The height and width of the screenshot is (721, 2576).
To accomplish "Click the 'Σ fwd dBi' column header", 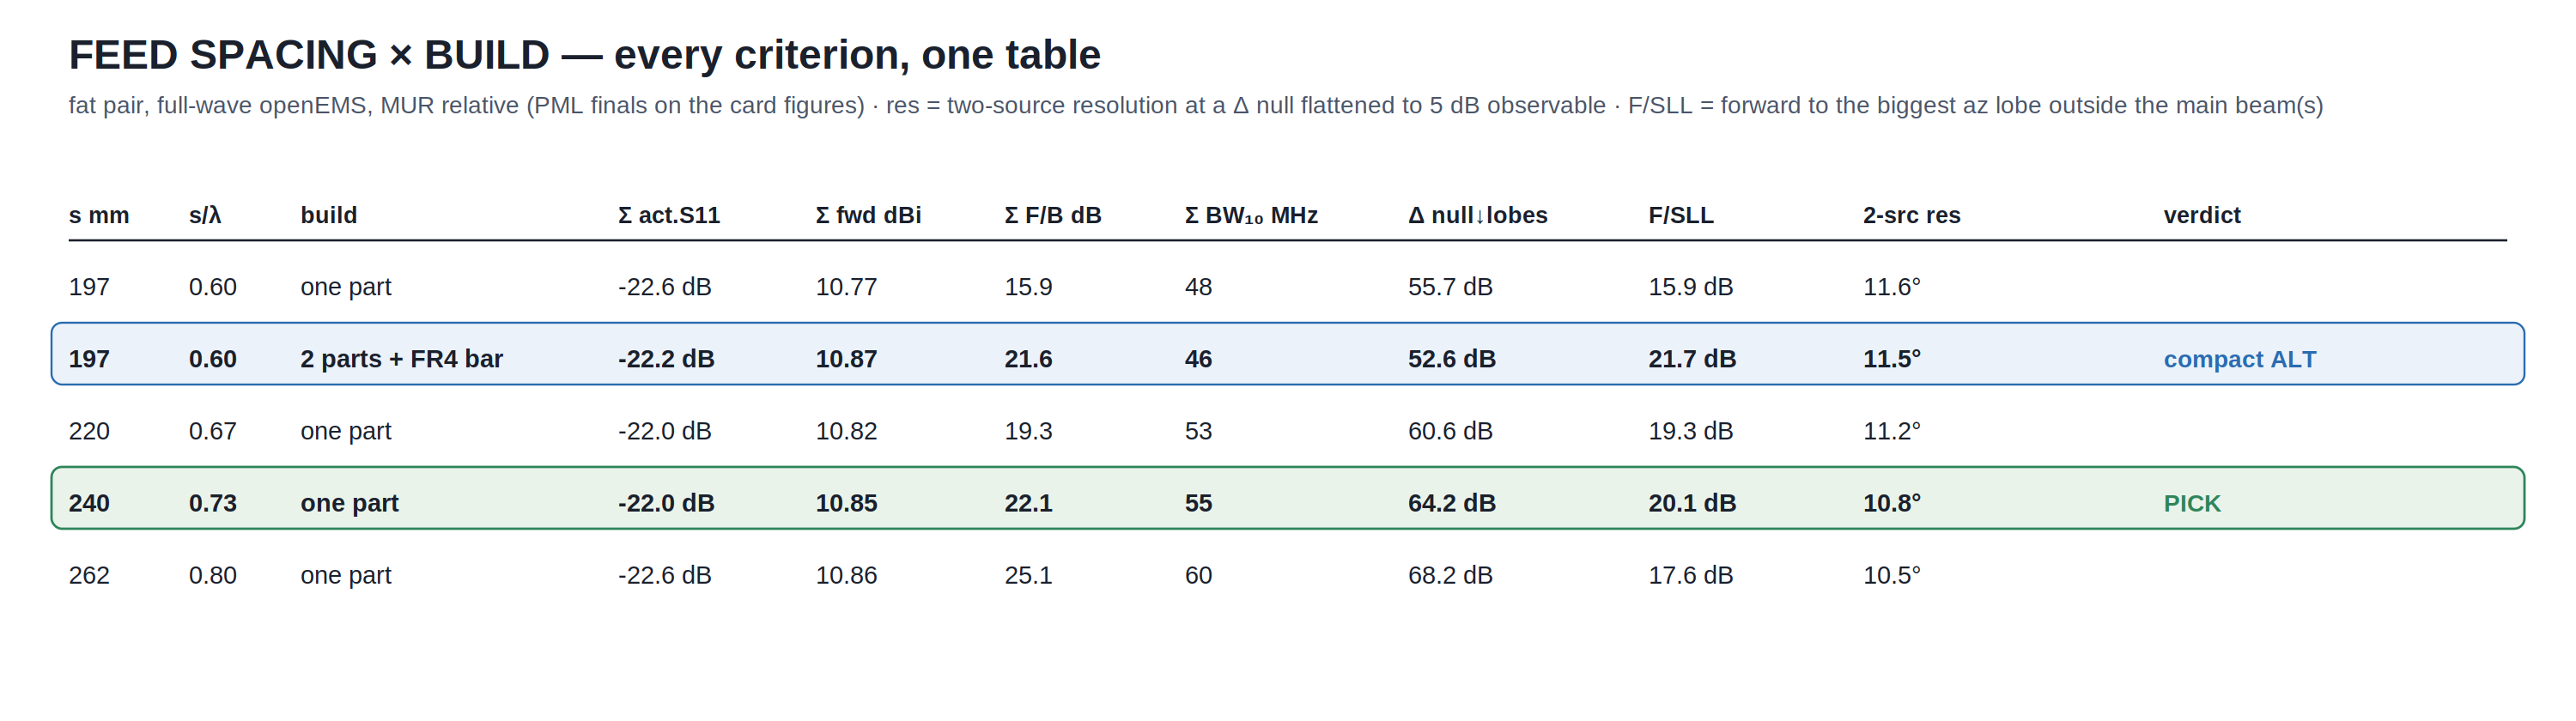I will (867, 215).
